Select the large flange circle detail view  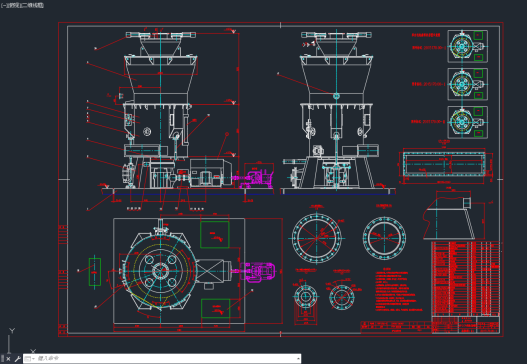tap(317, 238)
